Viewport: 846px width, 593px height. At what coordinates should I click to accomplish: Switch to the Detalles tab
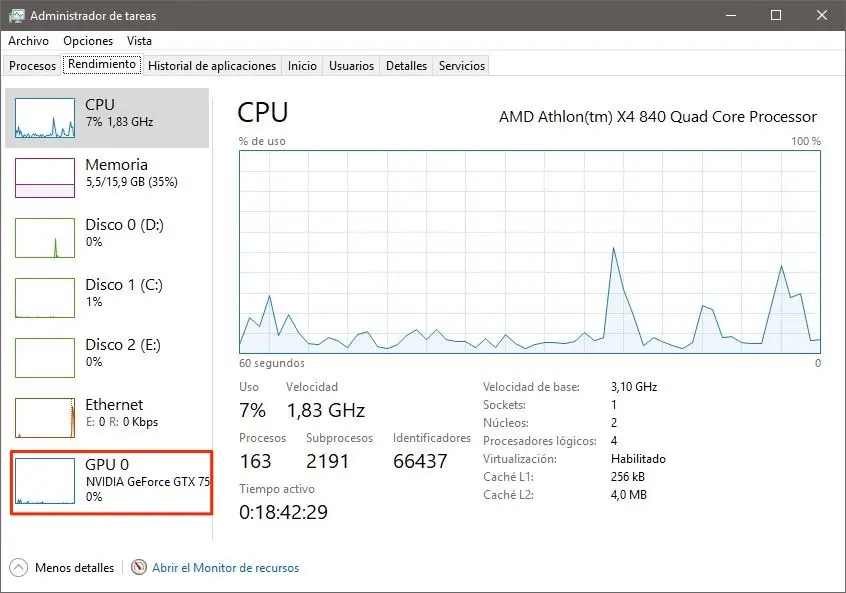pos(406,65)
